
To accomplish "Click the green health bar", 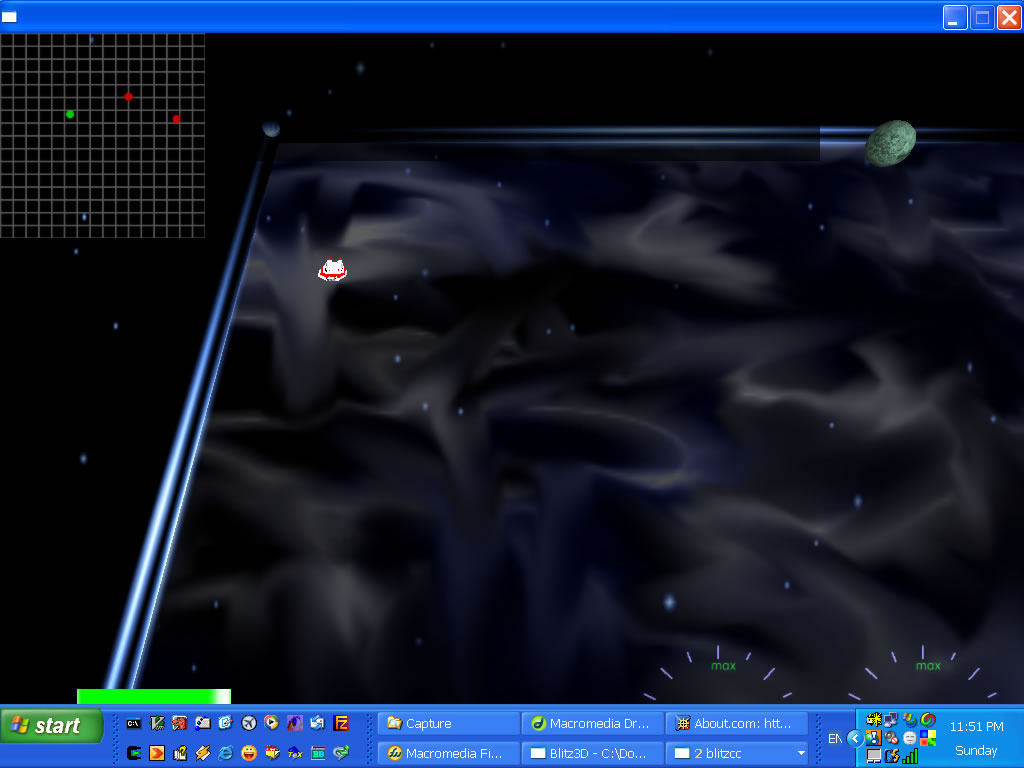I will 153,696.
